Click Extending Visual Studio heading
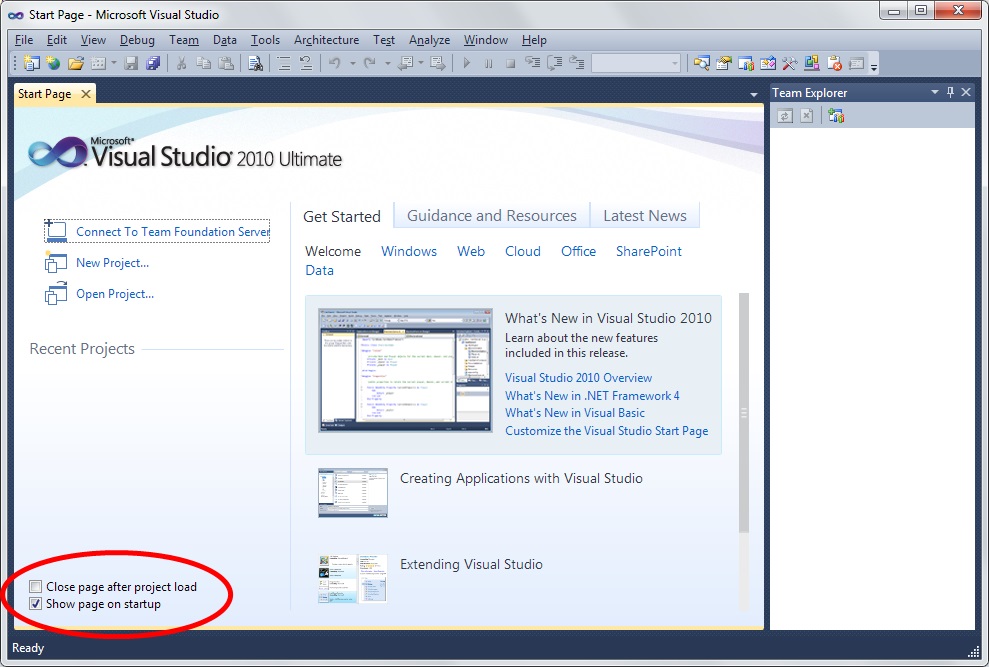This screenshot has height=667, width=989. [x=471, y=564]
